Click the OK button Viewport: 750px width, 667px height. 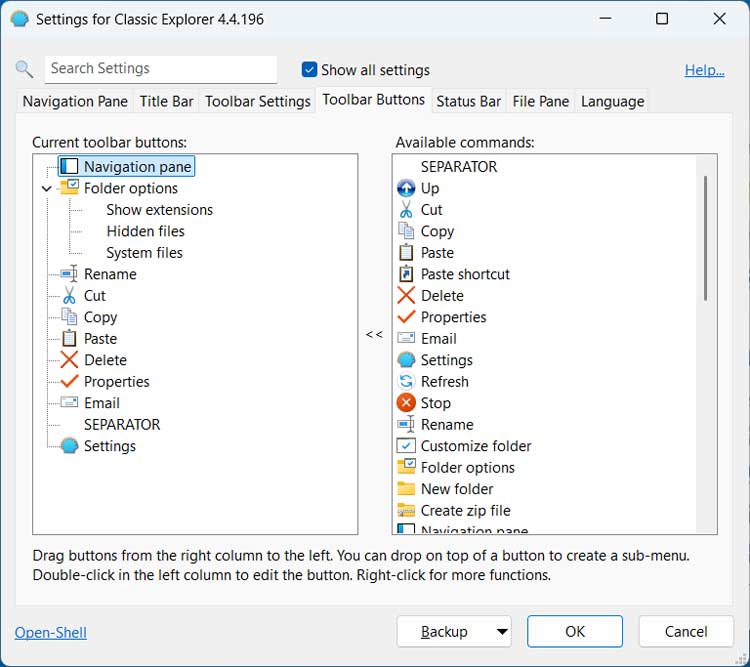point(574,632)
